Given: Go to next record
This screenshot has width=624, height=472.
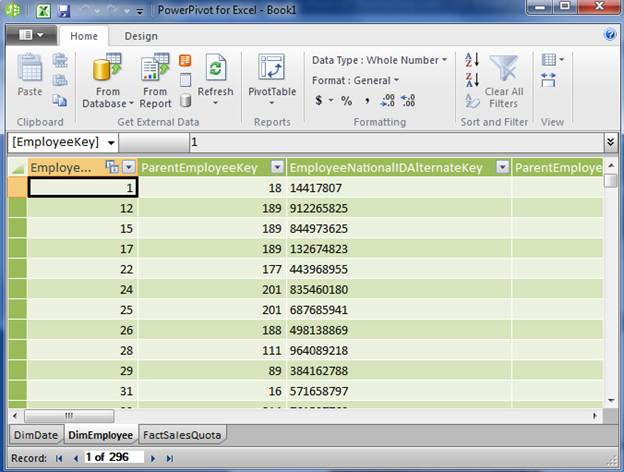Looking at the screenshot, I should [153, 458].
